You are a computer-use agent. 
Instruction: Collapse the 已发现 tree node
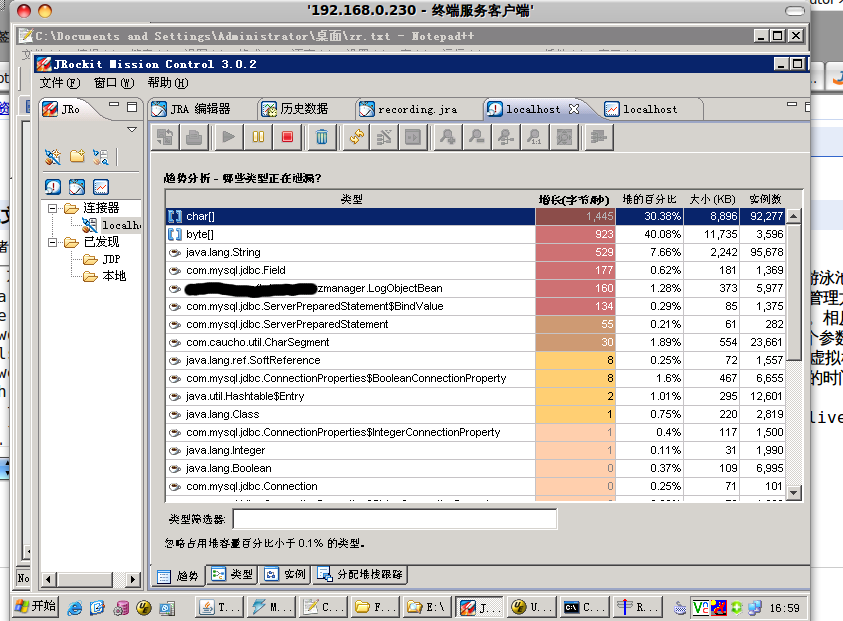click(x=52, y=242)
